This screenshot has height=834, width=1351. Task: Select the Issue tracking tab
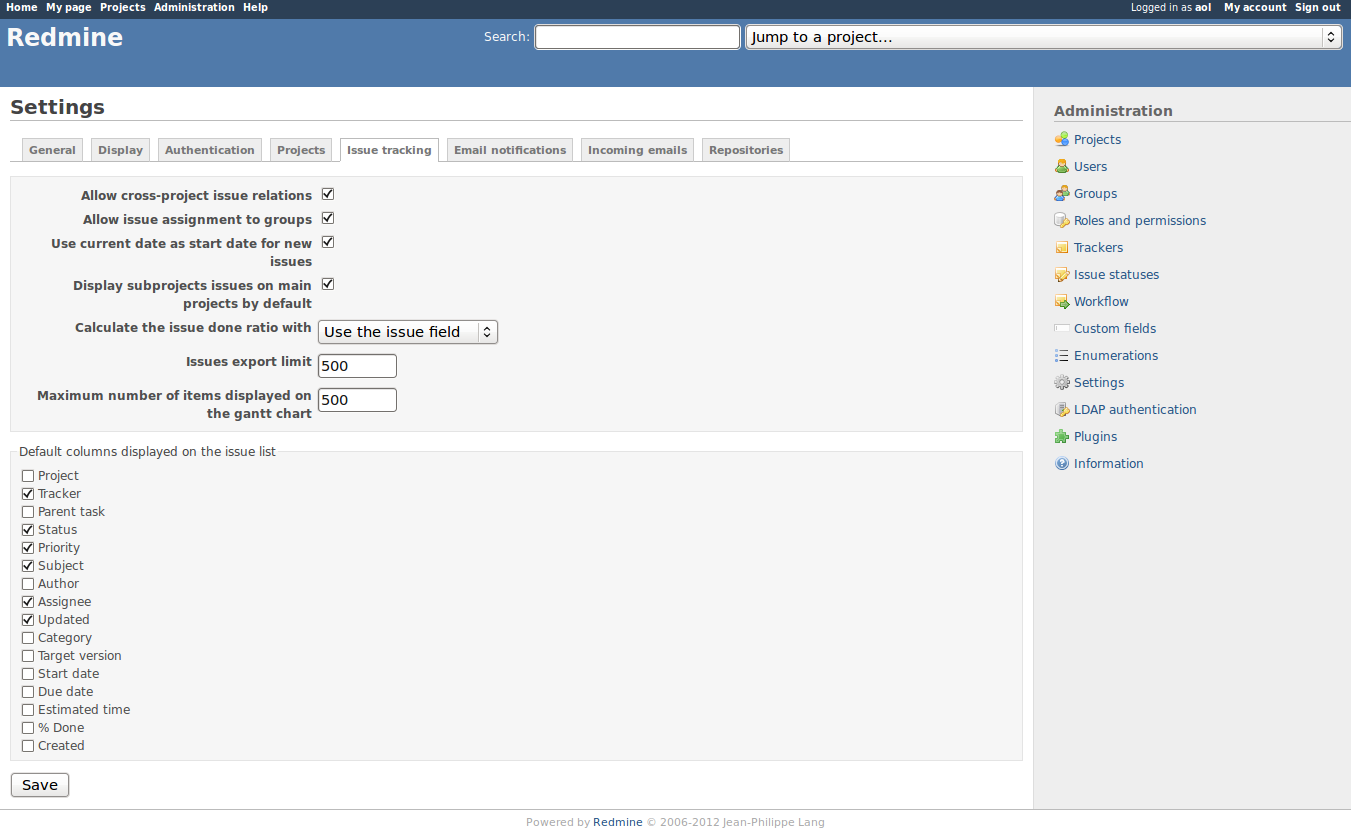coord(389,150)
